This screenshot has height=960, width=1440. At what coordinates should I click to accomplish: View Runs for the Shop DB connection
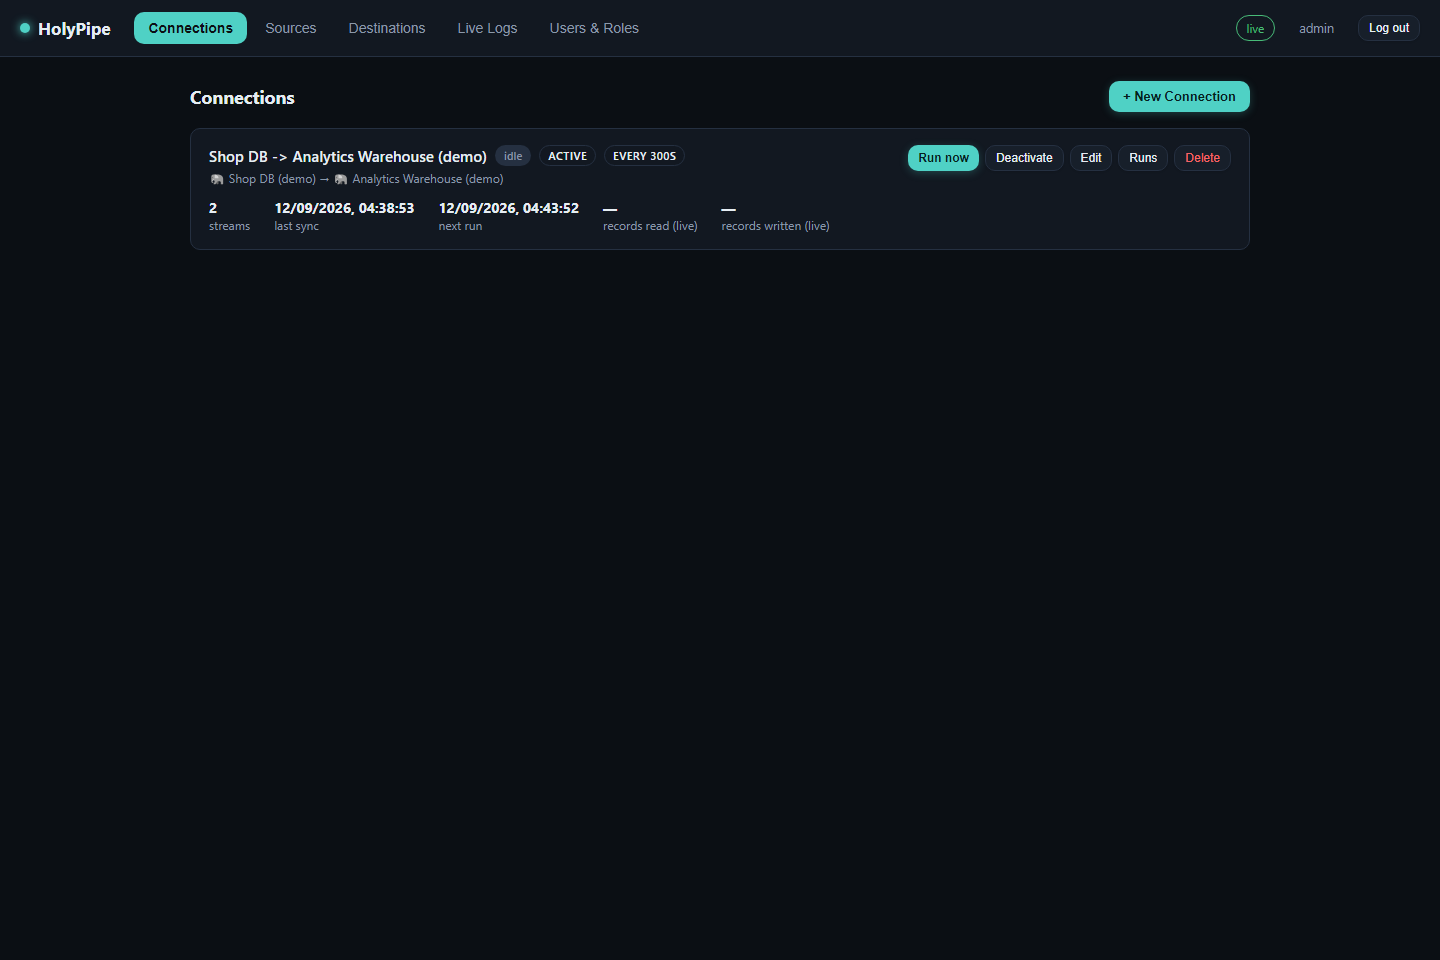1143,158
